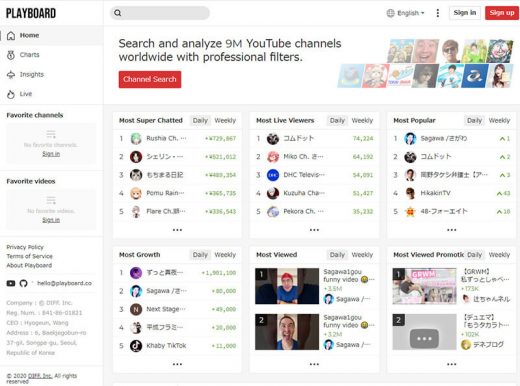The height and width of the screenshot is (386, 520).
Task: Open the first Most Viewed video thumbnail
Action: [x=287, y=286]
